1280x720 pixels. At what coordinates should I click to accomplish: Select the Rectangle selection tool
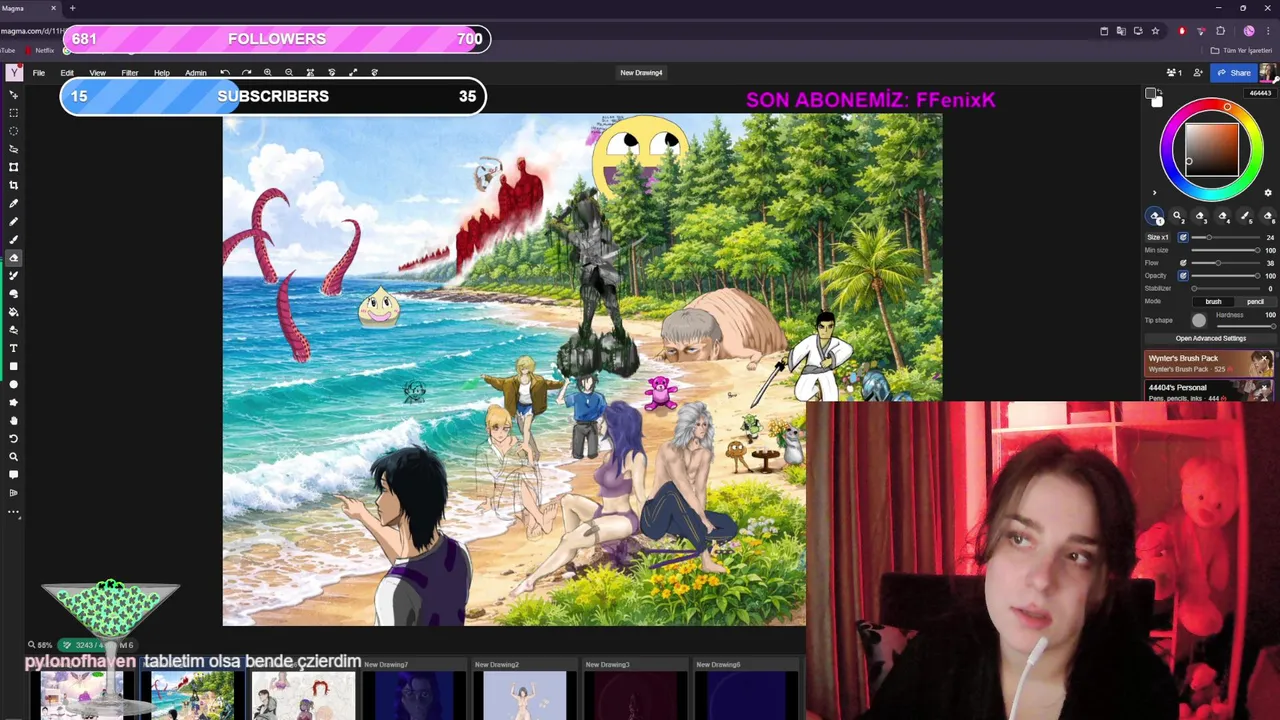(x=14, y=113)
